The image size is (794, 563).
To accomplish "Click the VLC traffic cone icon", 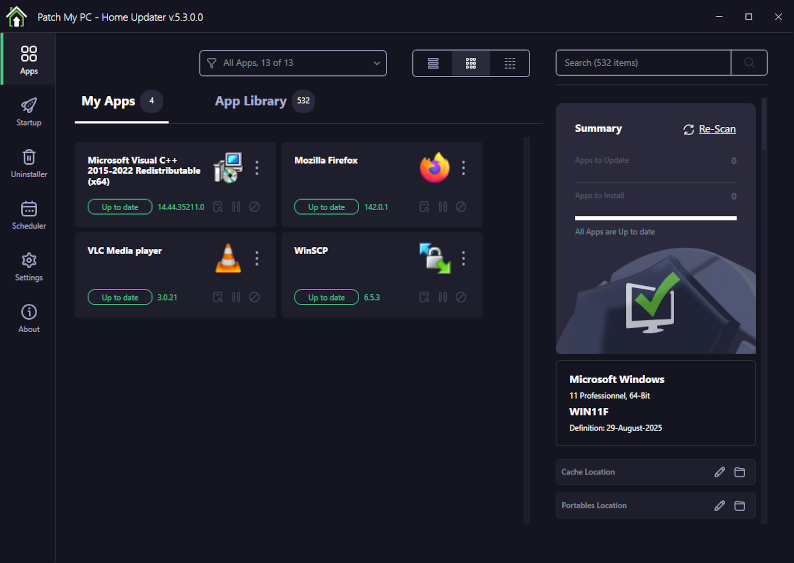I will [x=228, y=258].
